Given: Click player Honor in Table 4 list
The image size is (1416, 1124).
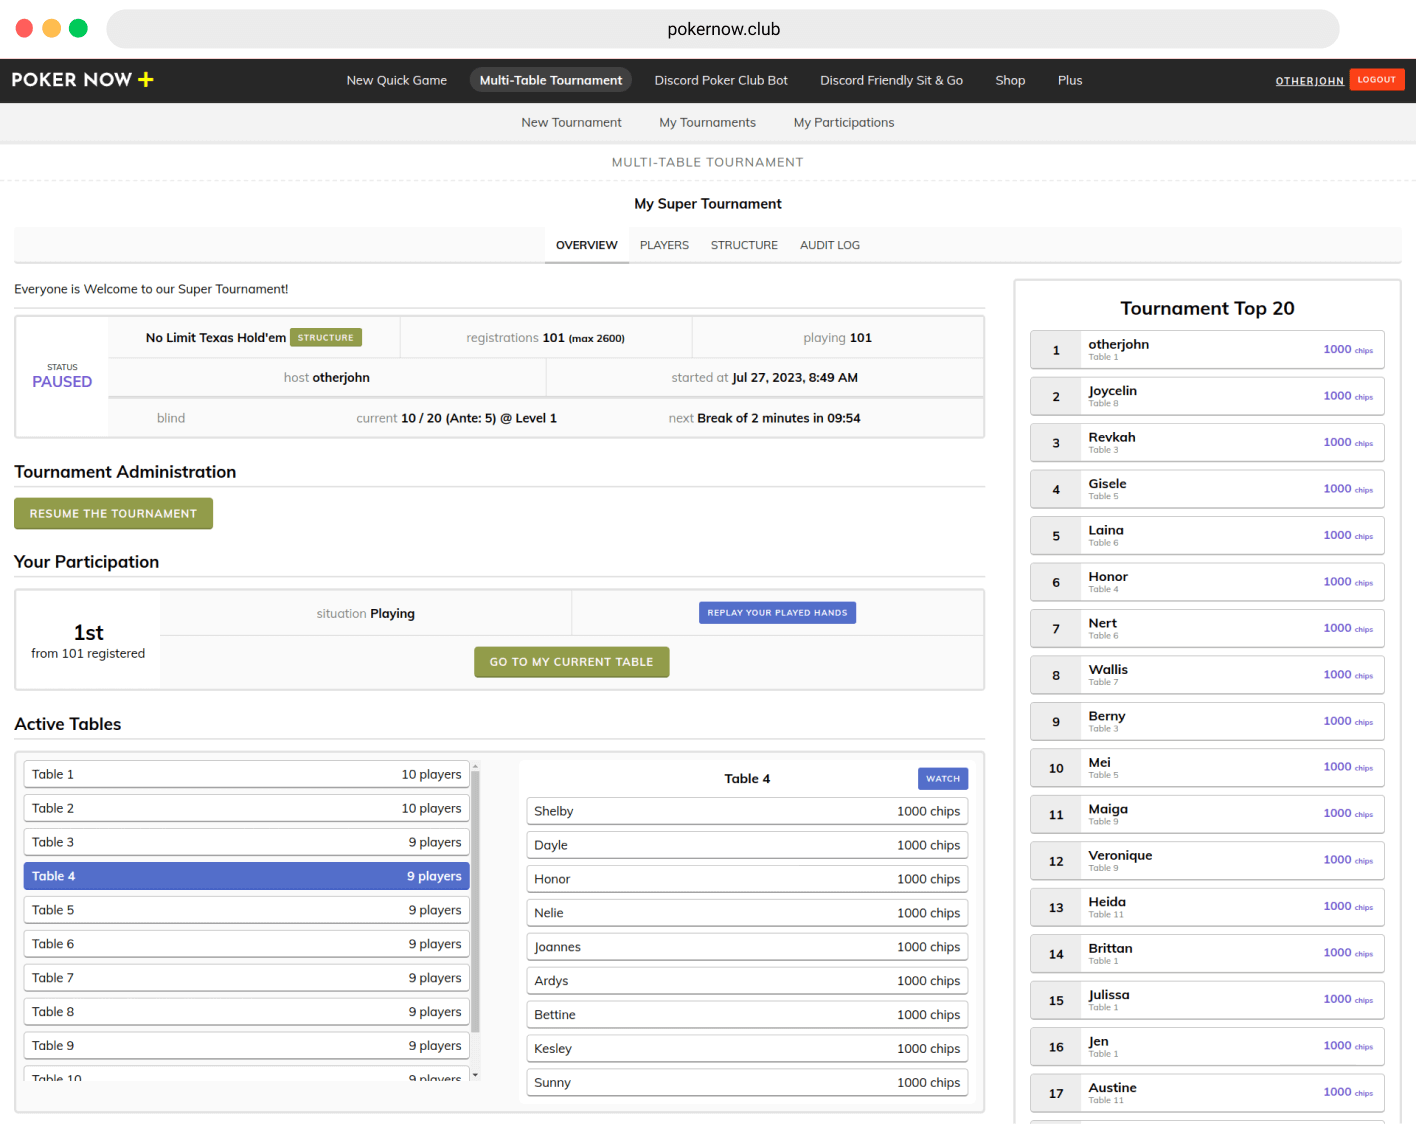Looking at the screenshot, I should 747,880.
